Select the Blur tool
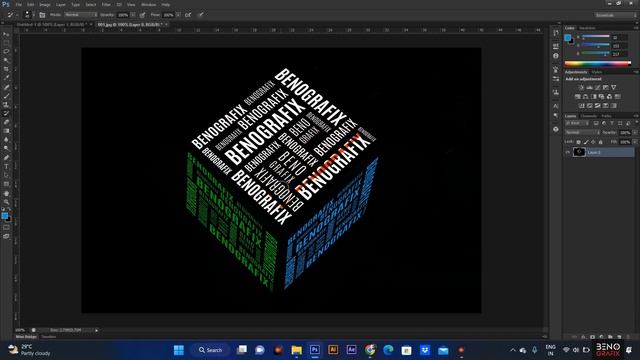This screenshot has width=640, height=360. click(x=6, y=140)
